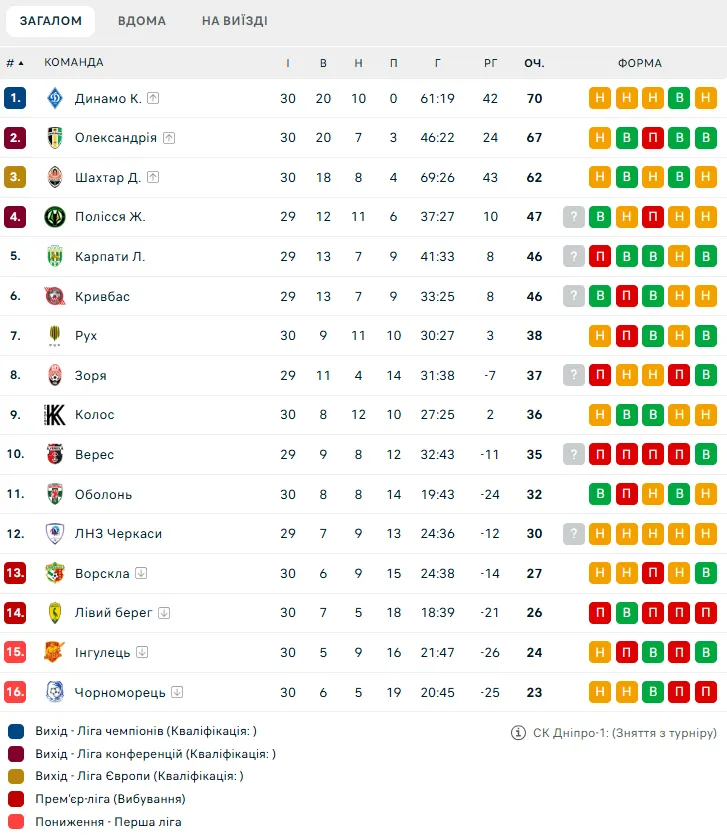727x835 pixels.
Task: Click Верес's latest green В form badge
Action: pos(706,454)
